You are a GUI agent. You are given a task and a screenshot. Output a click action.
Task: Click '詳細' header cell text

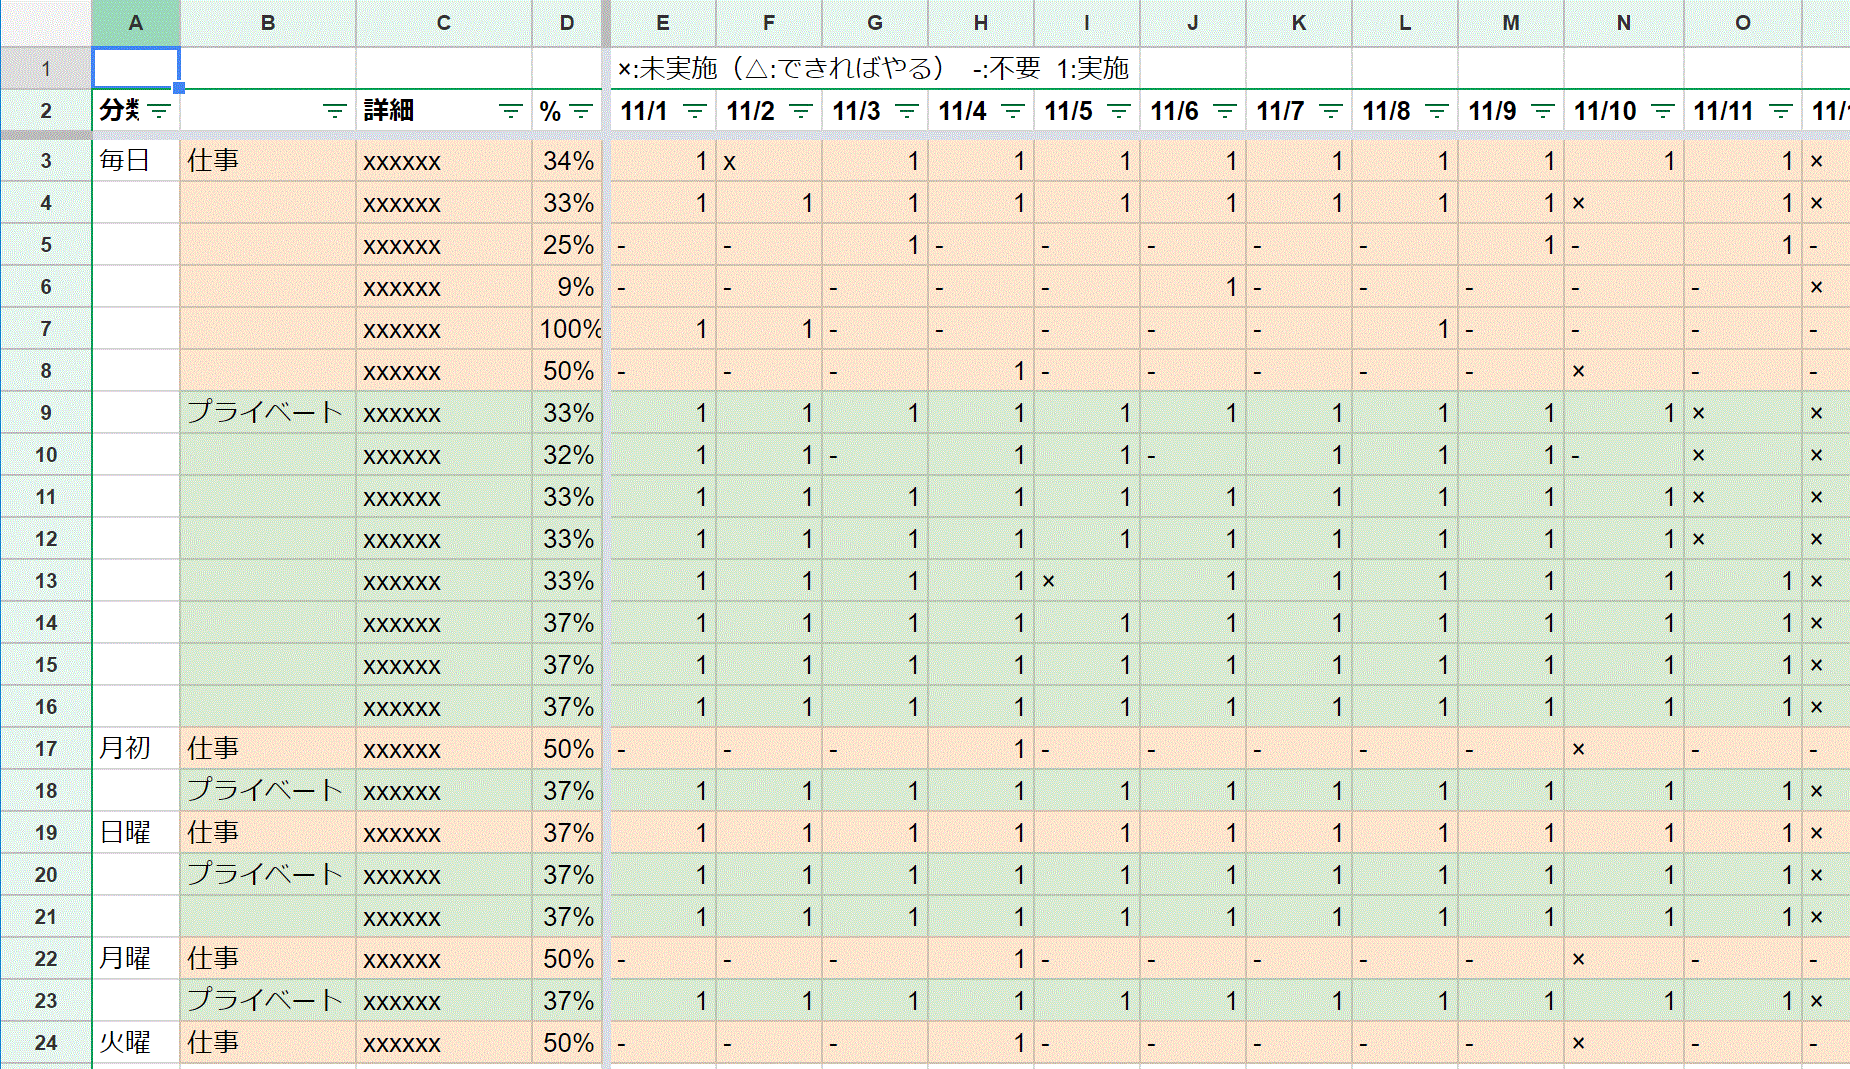point(389,110)
